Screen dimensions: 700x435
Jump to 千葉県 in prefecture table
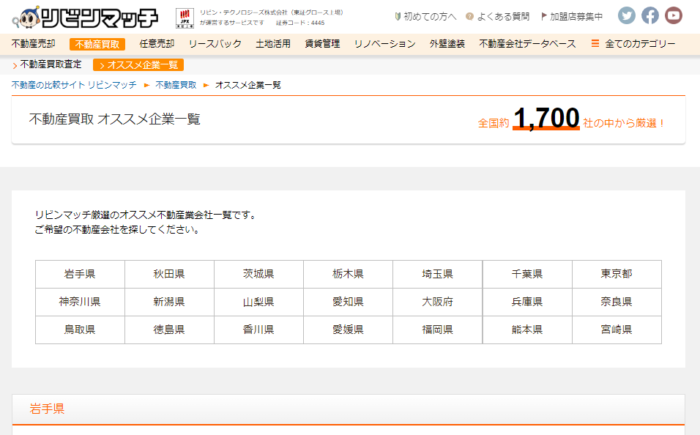527,274
